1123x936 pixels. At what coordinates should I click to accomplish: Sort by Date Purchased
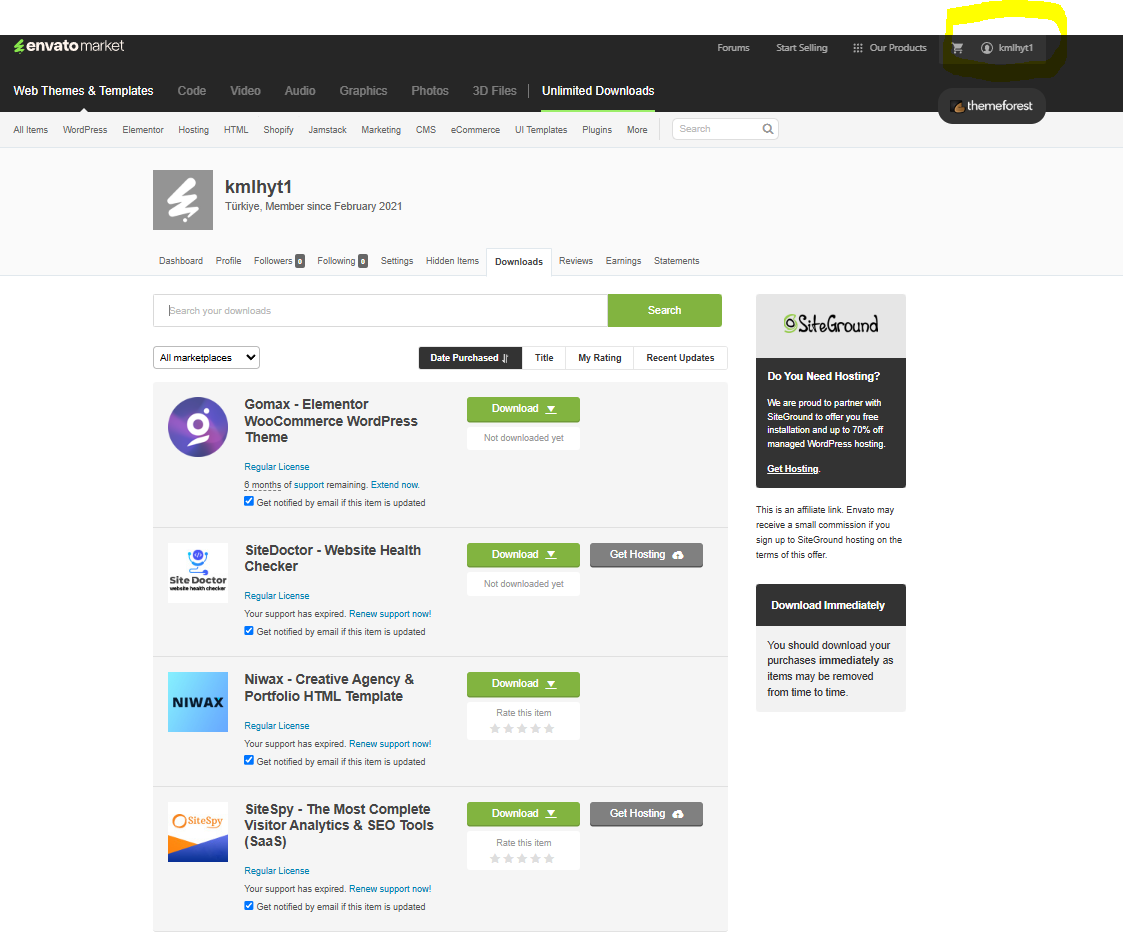coord(470,358)
